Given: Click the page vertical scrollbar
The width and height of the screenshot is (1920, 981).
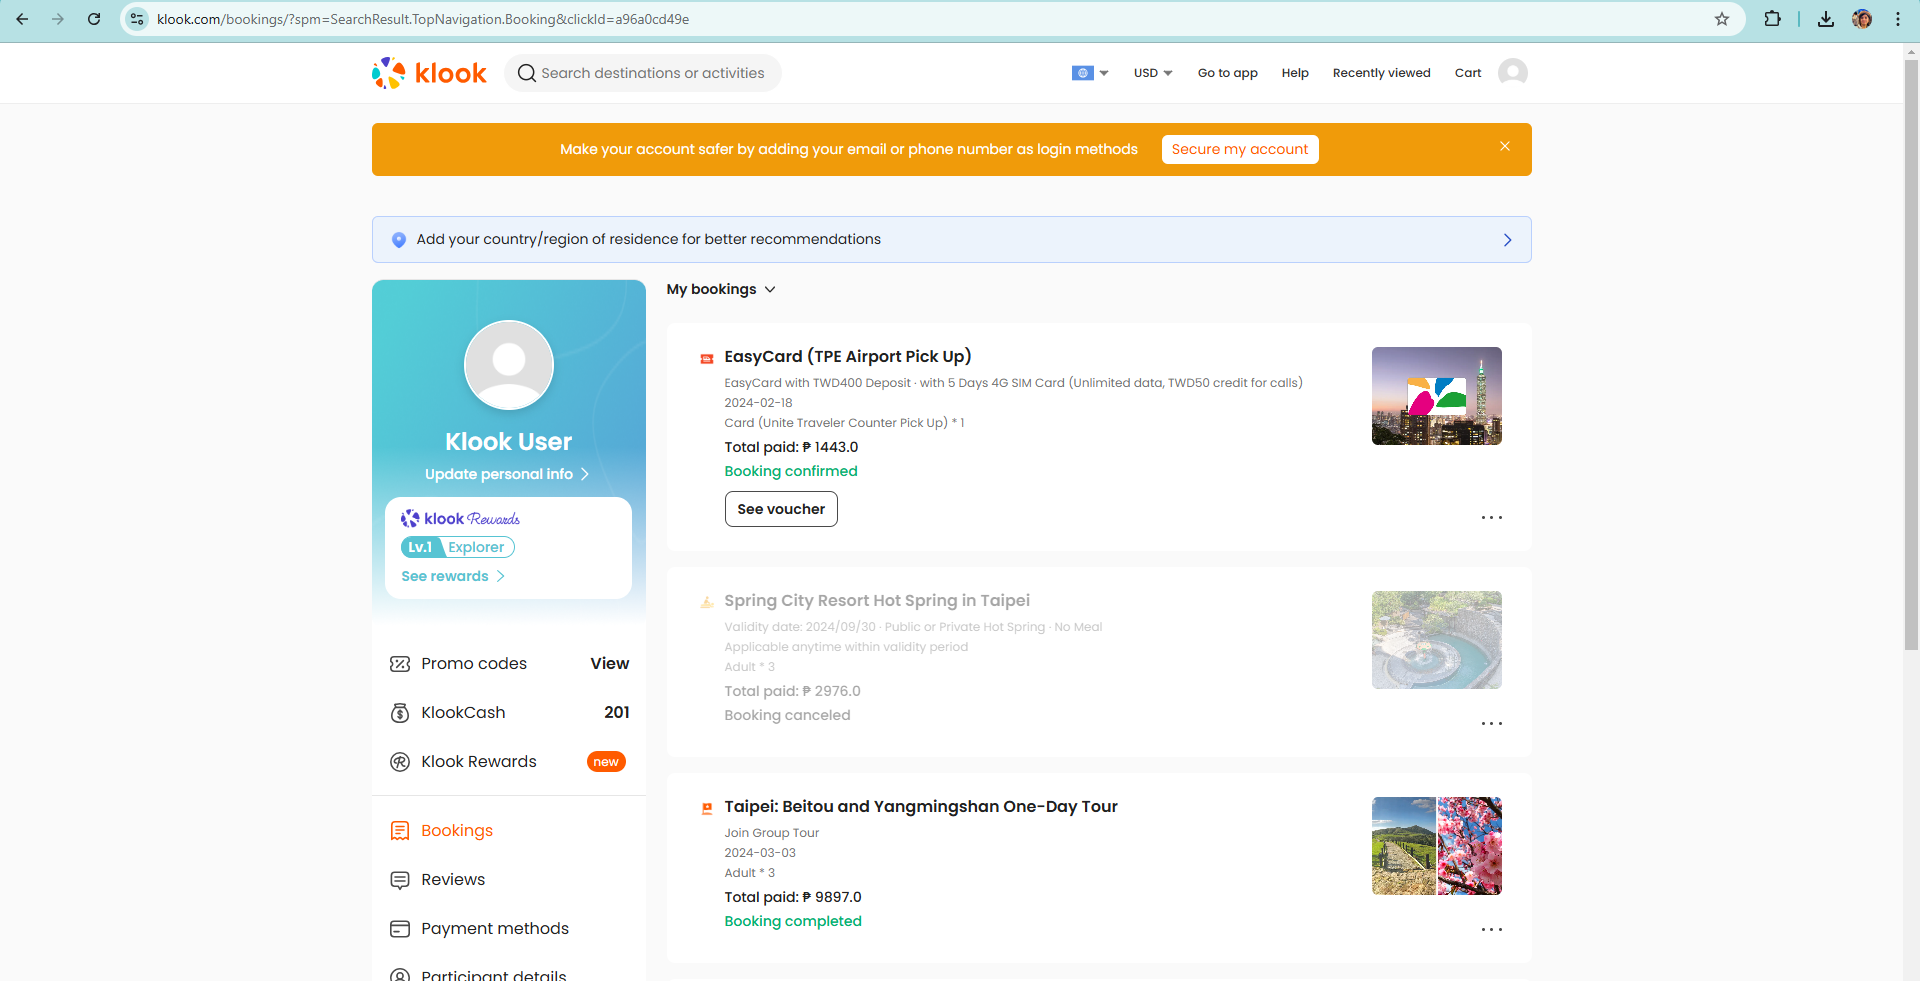Looking at the screenshot, I should [1911, 355].
